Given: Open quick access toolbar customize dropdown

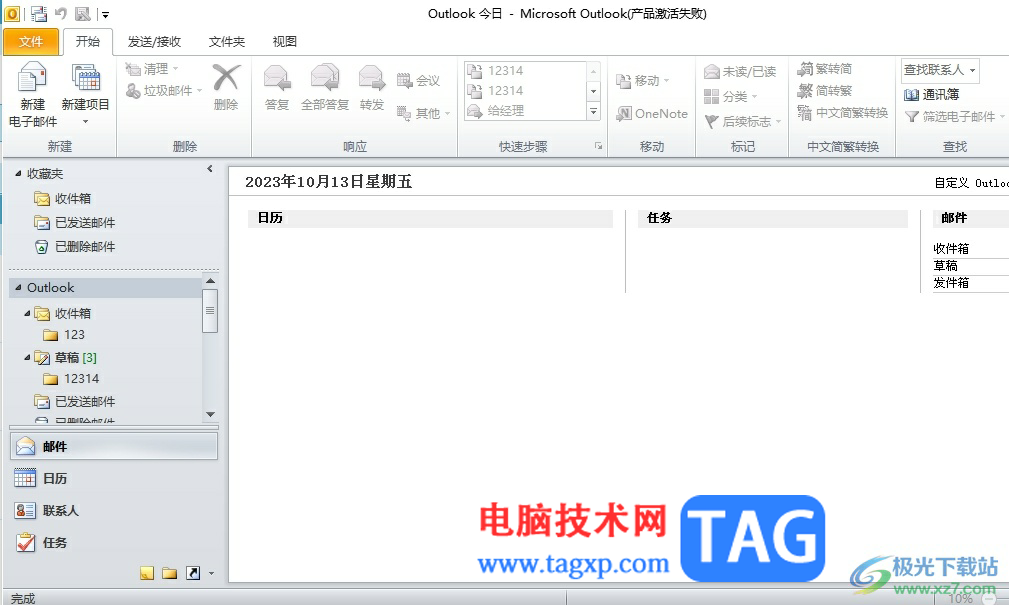Looking at the screenshot, I should point(106,14).
